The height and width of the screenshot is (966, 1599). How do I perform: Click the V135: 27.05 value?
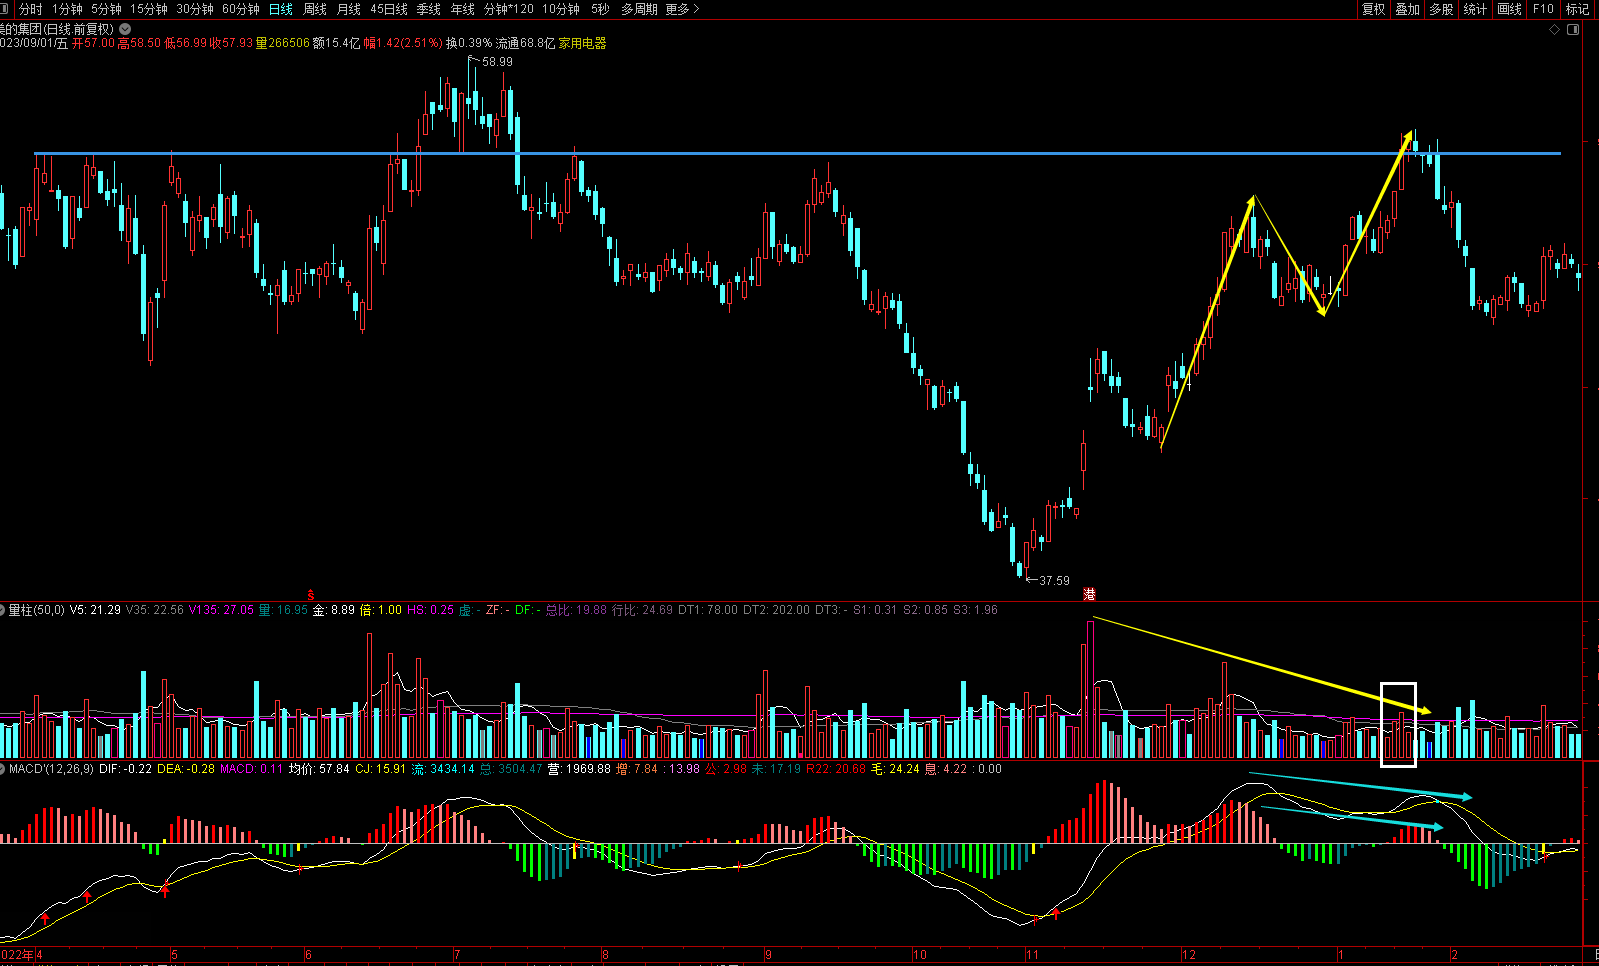pos(221,610)
